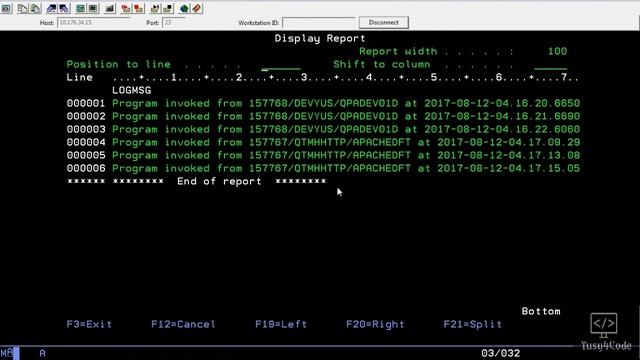
Task: Click the F20=Right function key label
Action: click(375, 324)
